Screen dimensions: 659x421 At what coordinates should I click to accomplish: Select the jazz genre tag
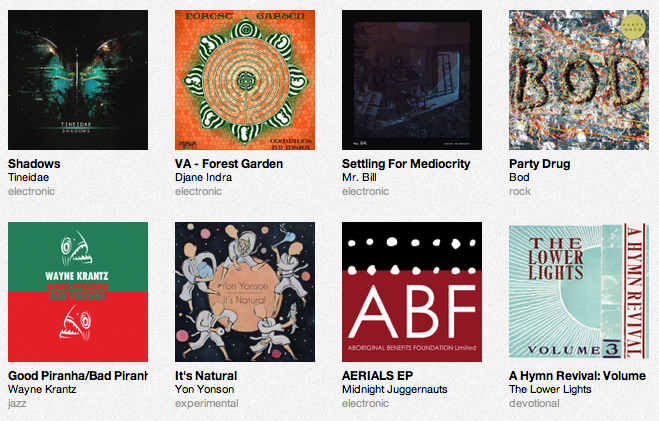[x=17, y=403]
